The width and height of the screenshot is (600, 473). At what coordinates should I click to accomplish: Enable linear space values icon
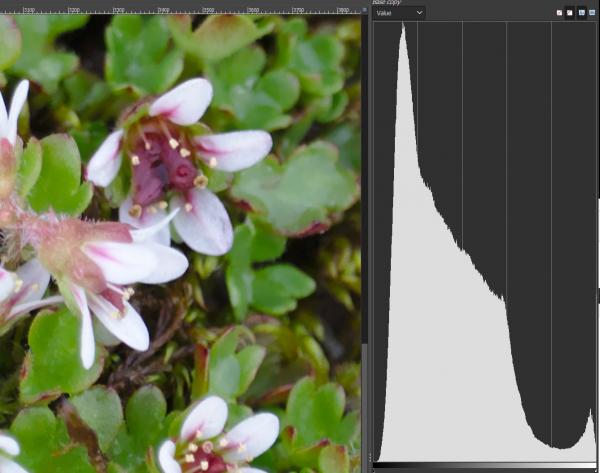(559, 13)
